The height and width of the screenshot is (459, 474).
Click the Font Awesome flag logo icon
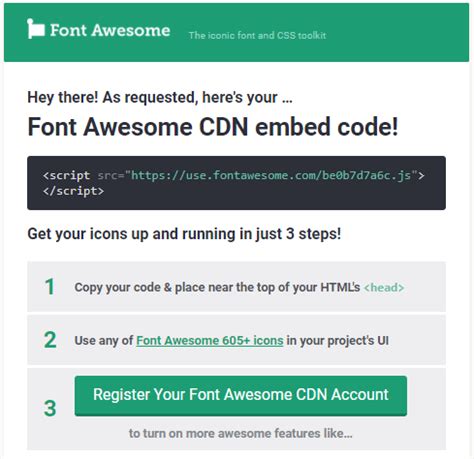[36, 29]
